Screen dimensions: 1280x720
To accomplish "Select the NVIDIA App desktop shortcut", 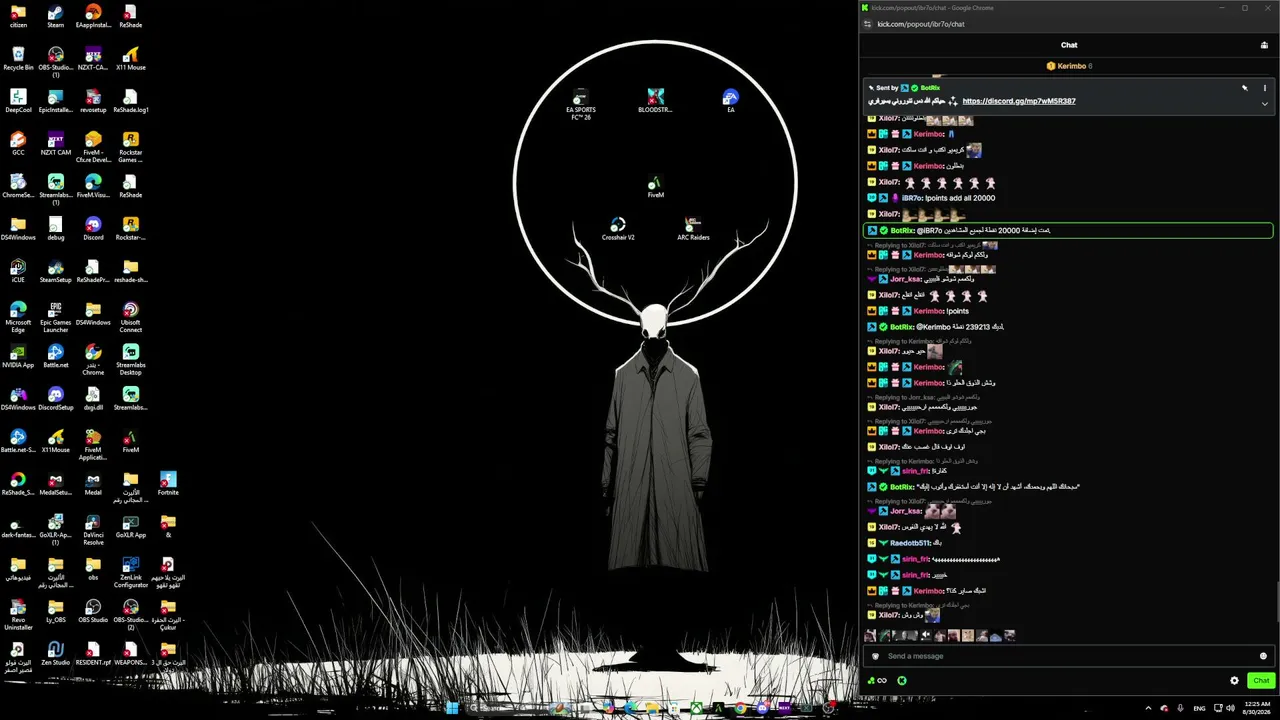I will click(x=18, y=357).
